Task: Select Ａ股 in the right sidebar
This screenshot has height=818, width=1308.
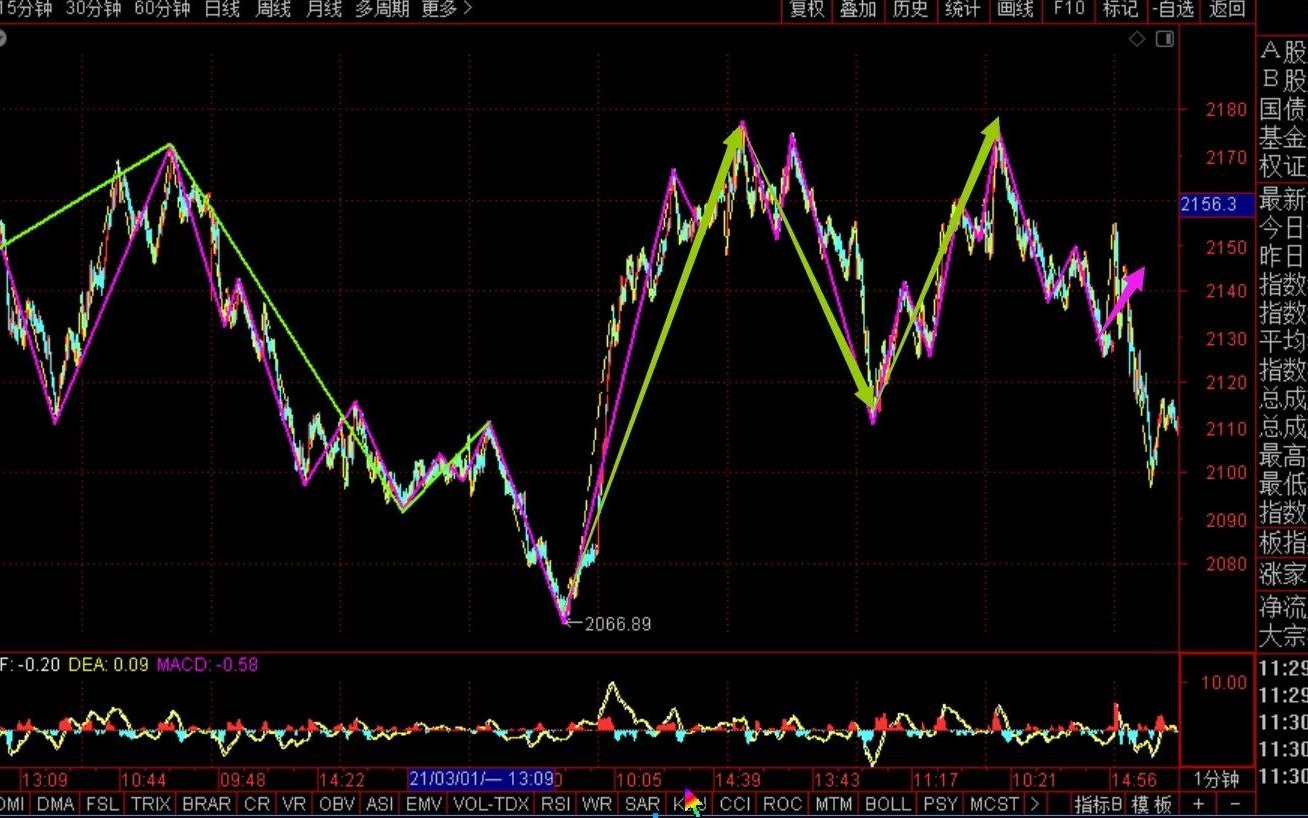Action: 1283,51
